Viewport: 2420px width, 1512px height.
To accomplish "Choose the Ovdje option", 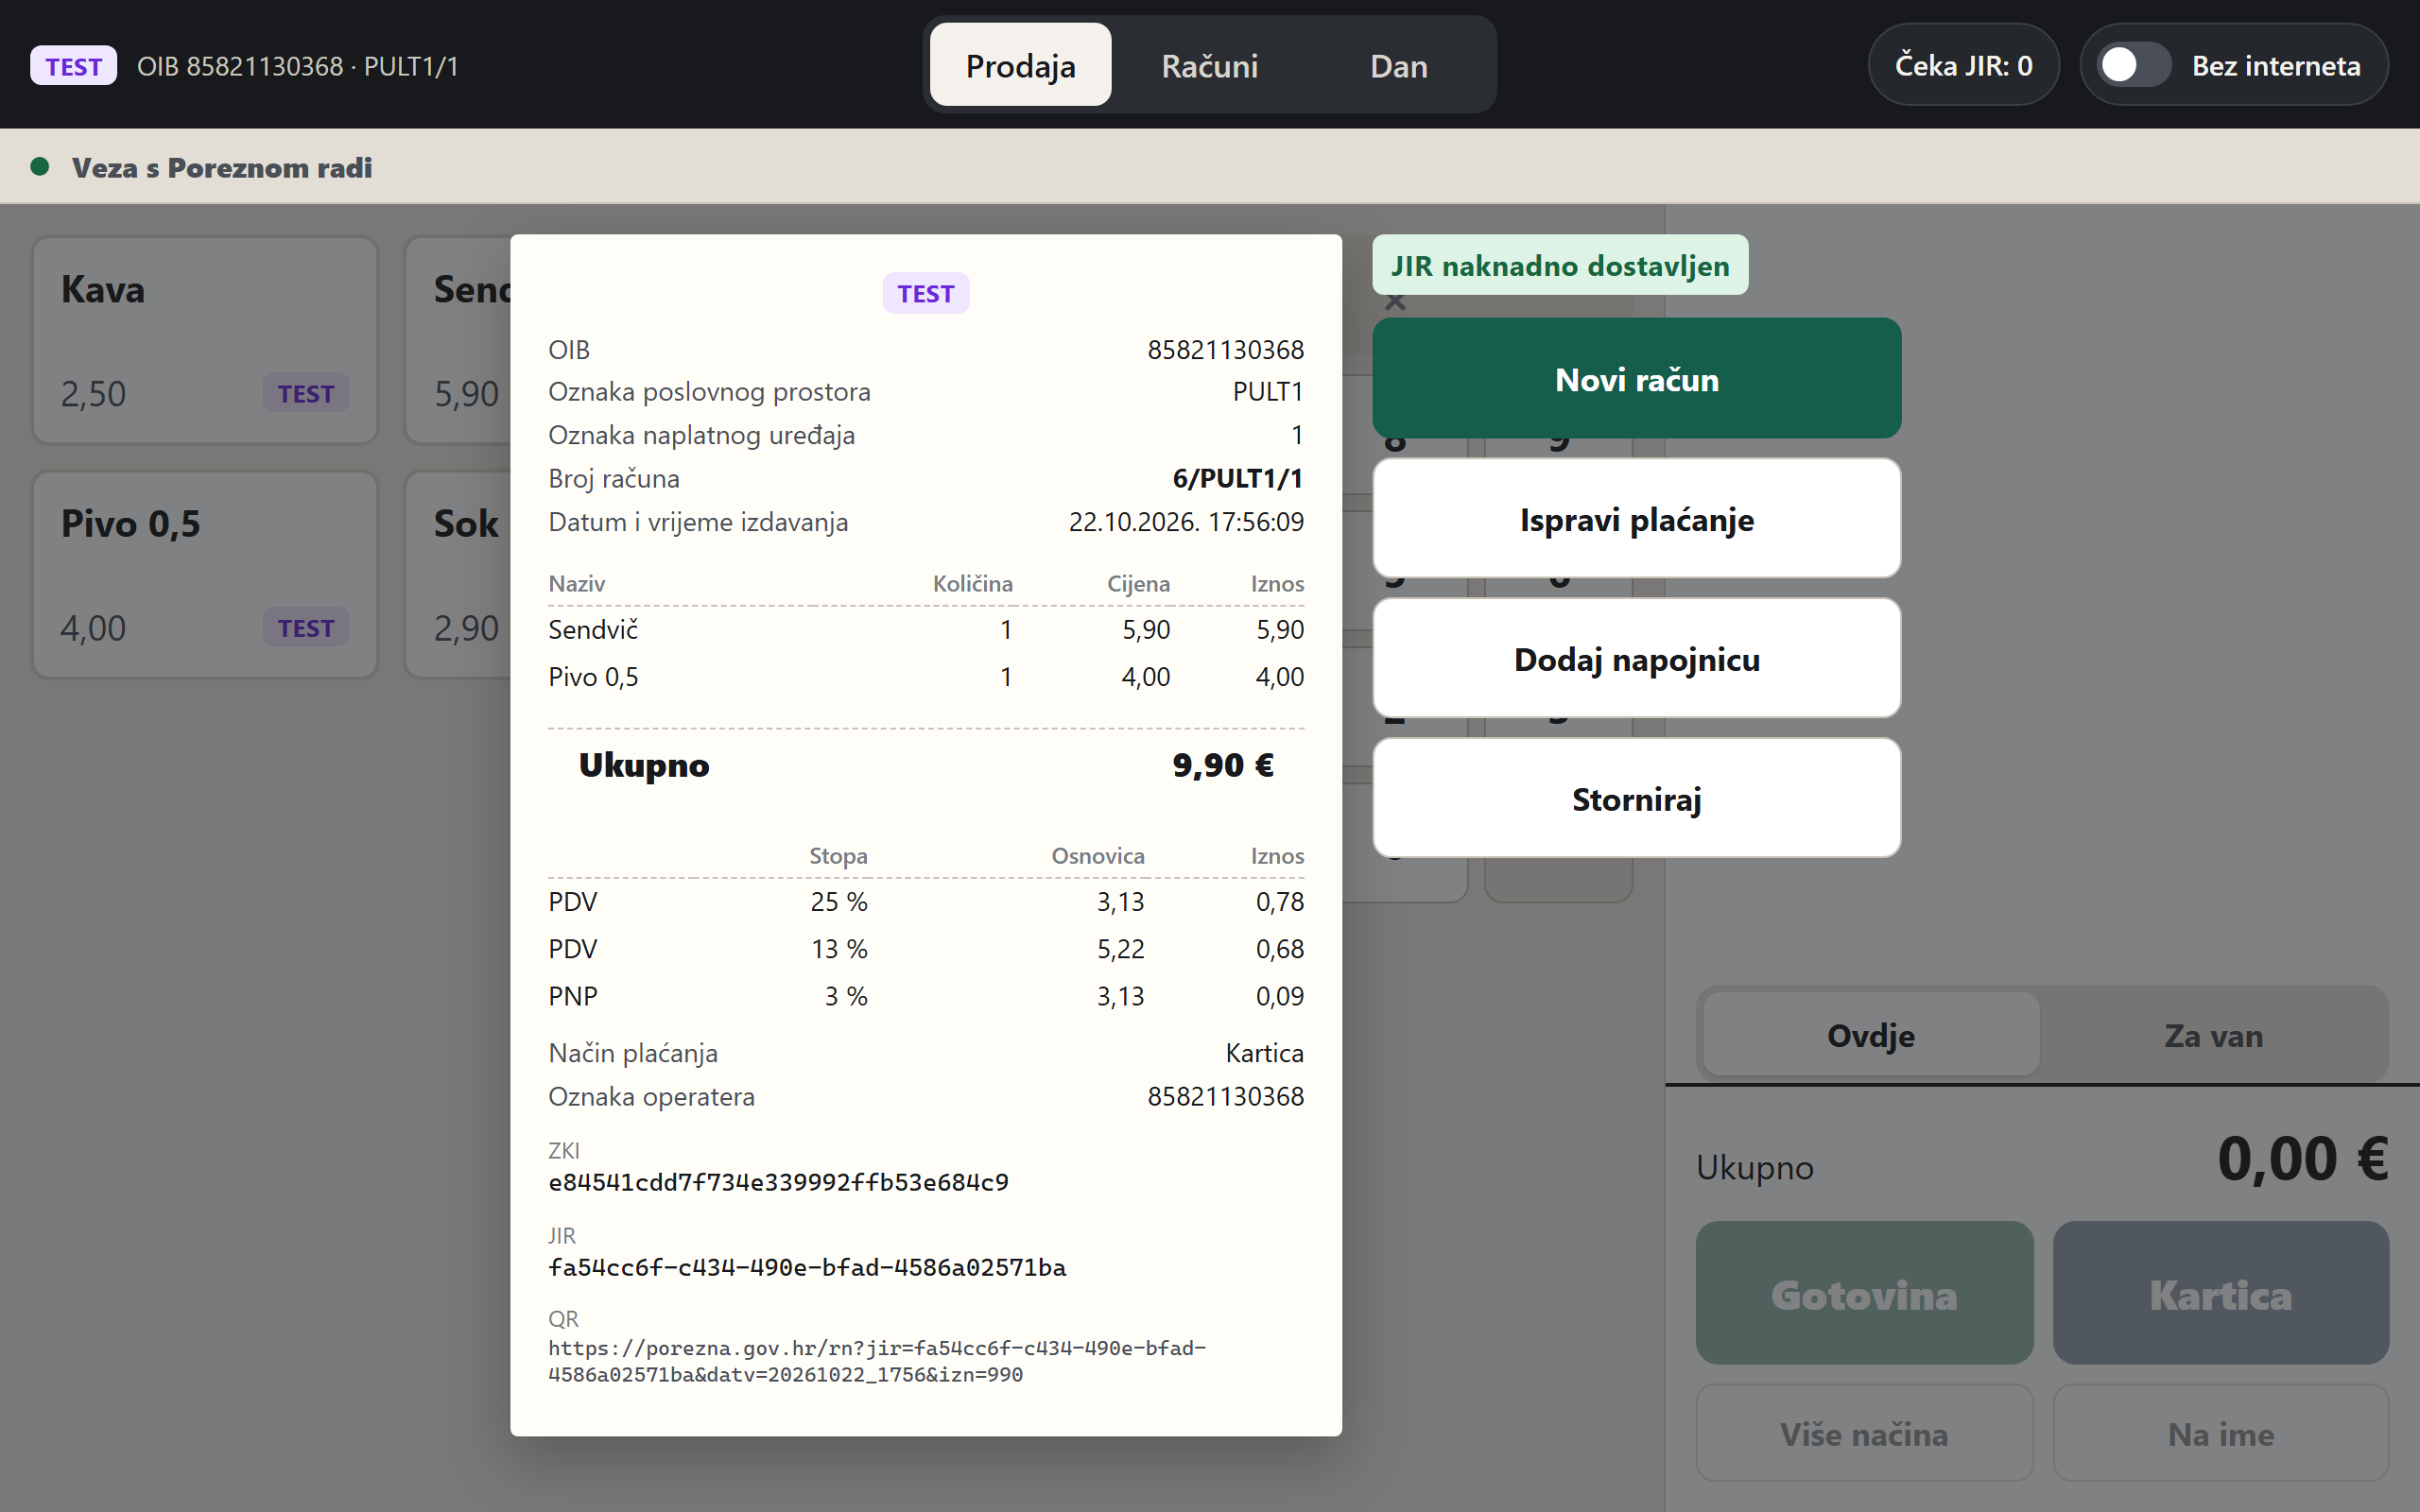I will pos(1870,1035).
